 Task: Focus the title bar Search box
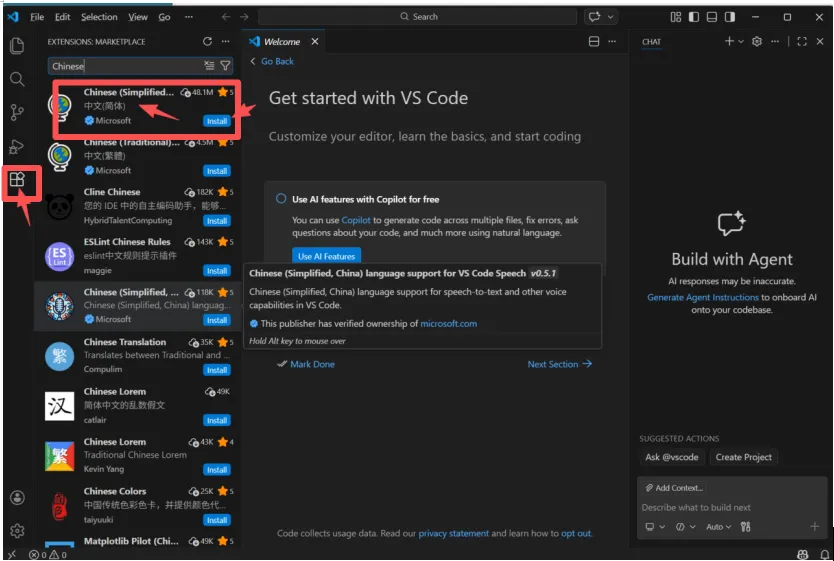point(418,16)
